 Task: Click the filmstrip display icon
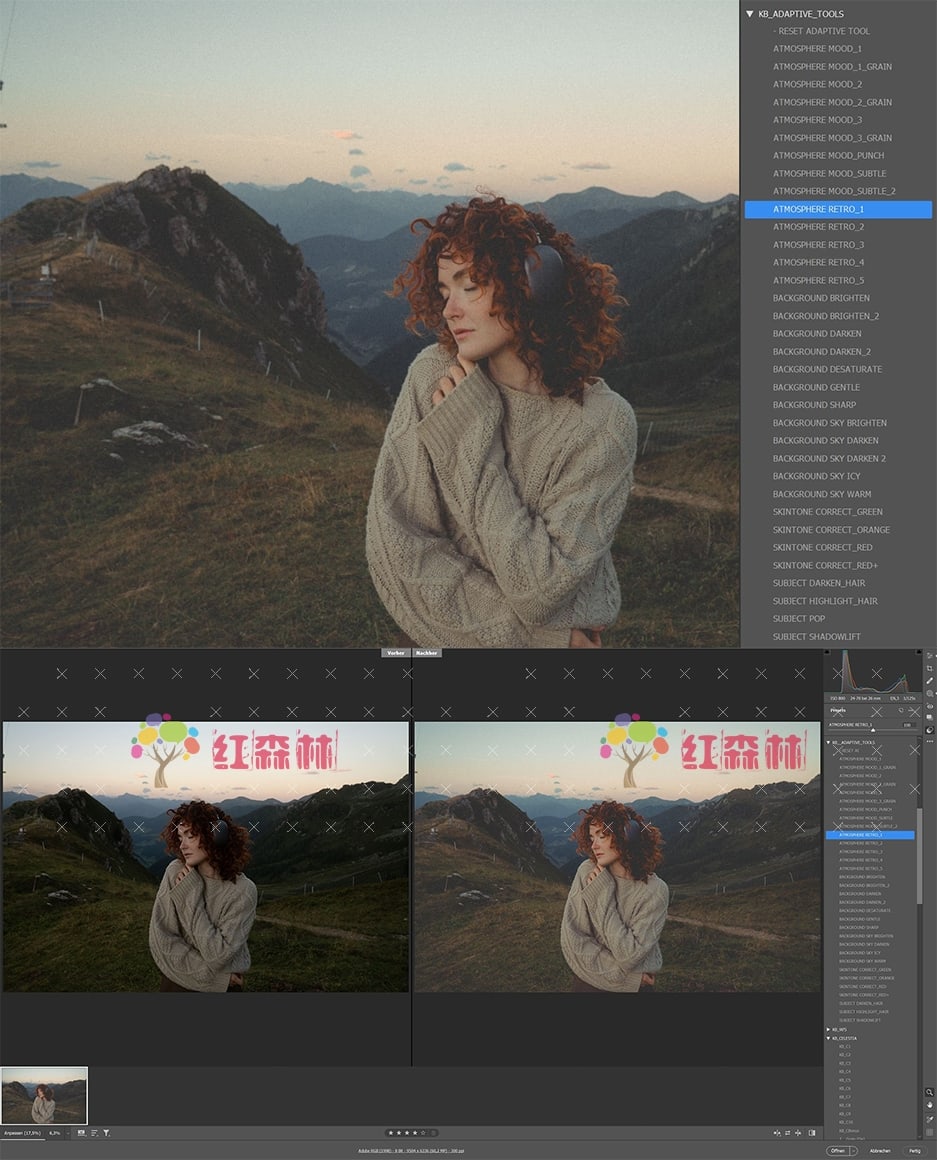click(81, 1133)
